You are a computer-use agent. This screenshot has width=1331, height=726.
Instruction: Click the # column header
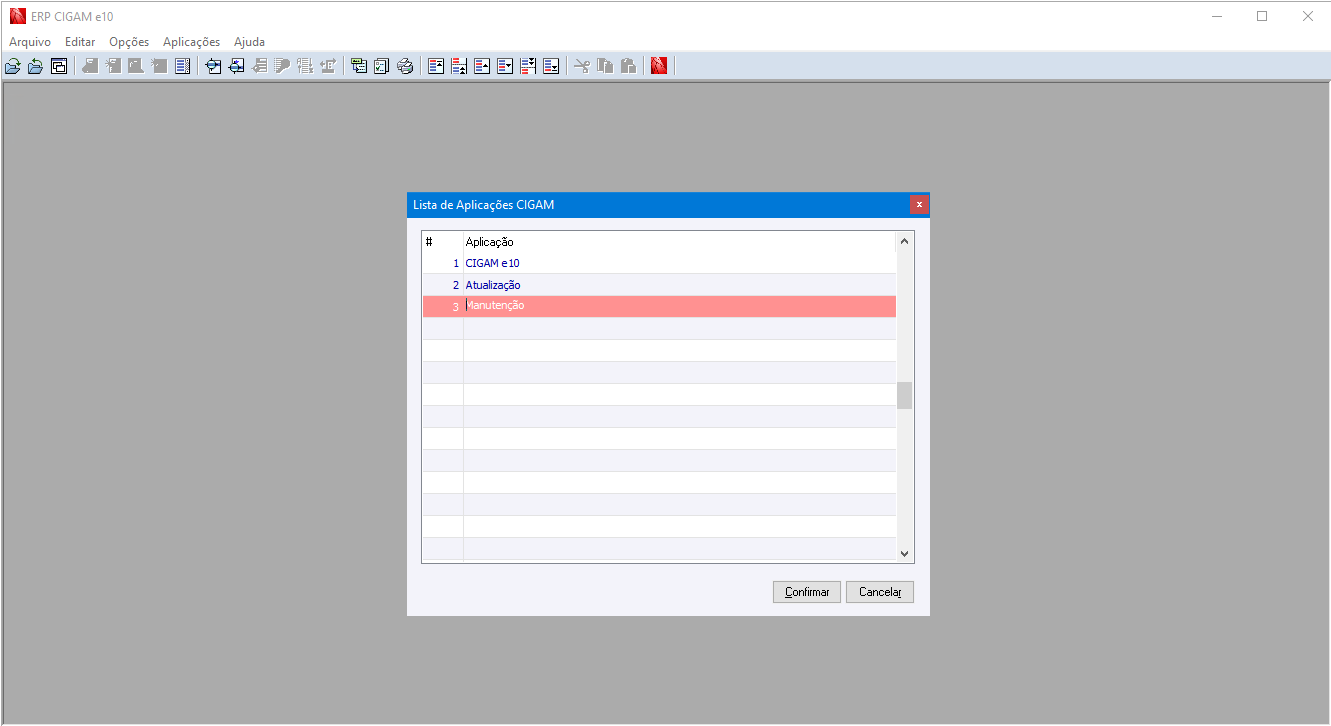pyautogui.click(x=443, y=242)
